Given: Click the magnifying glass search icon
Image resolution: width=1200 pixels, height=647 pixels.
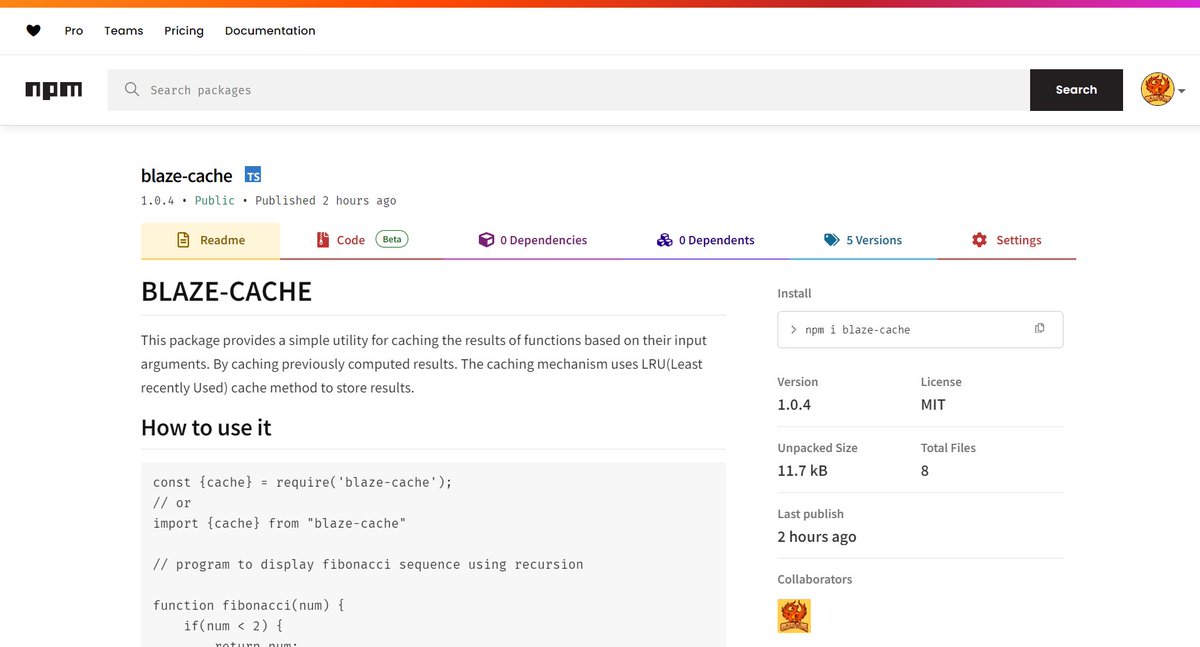Looking at the screenshot, I should tap(132, 90).
